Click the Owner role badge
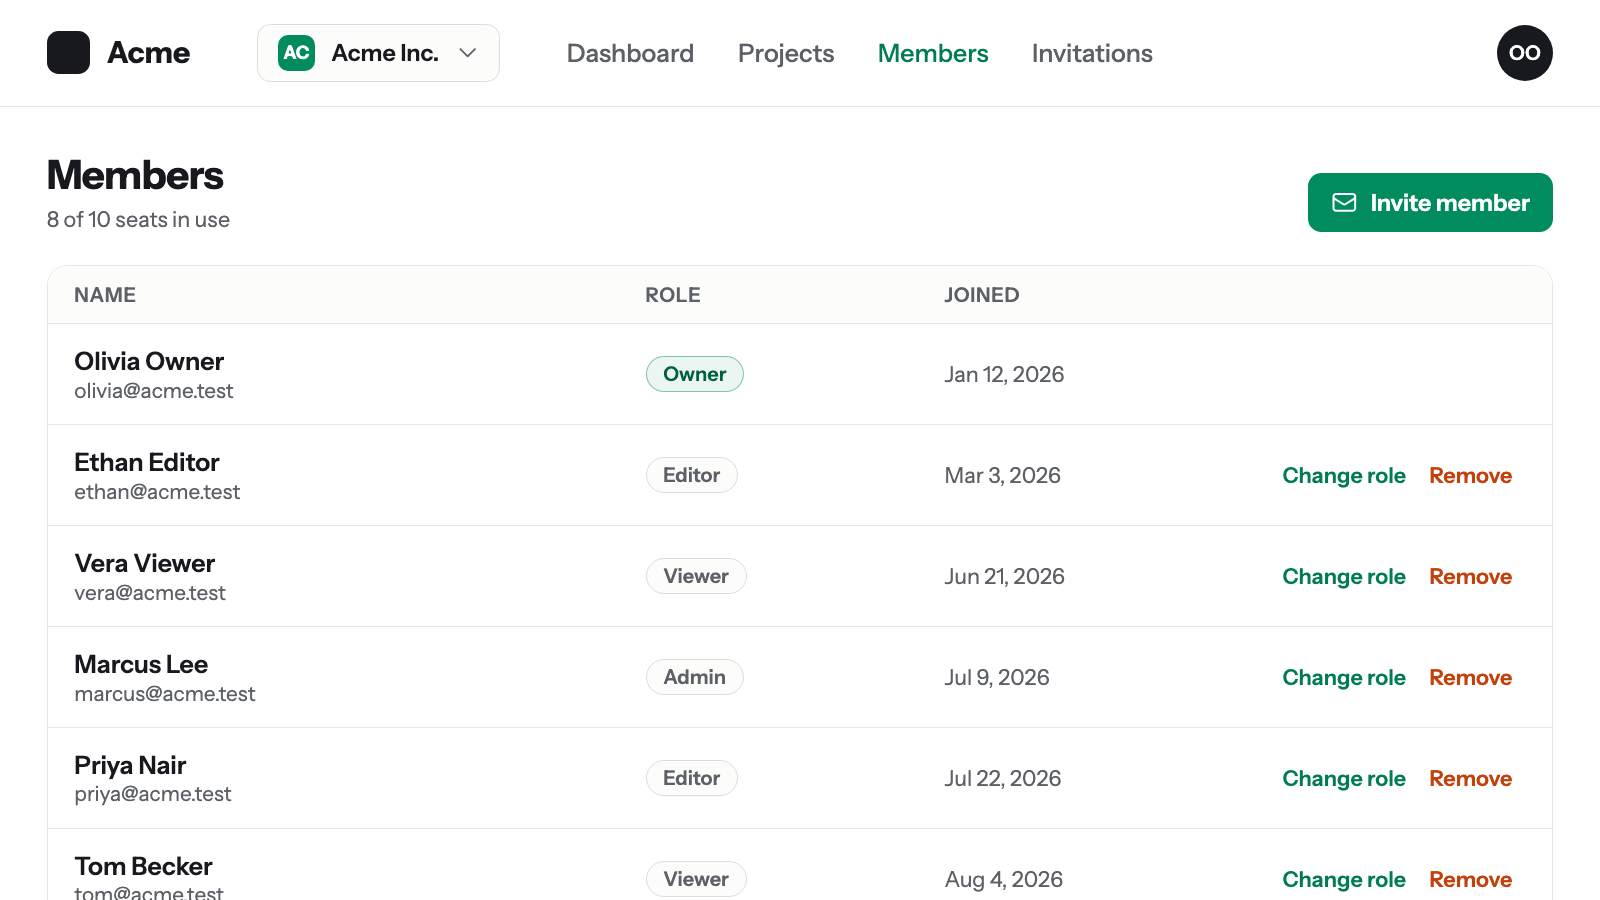The height and width of the screenshot is (900, 1600). pos(694,374)
